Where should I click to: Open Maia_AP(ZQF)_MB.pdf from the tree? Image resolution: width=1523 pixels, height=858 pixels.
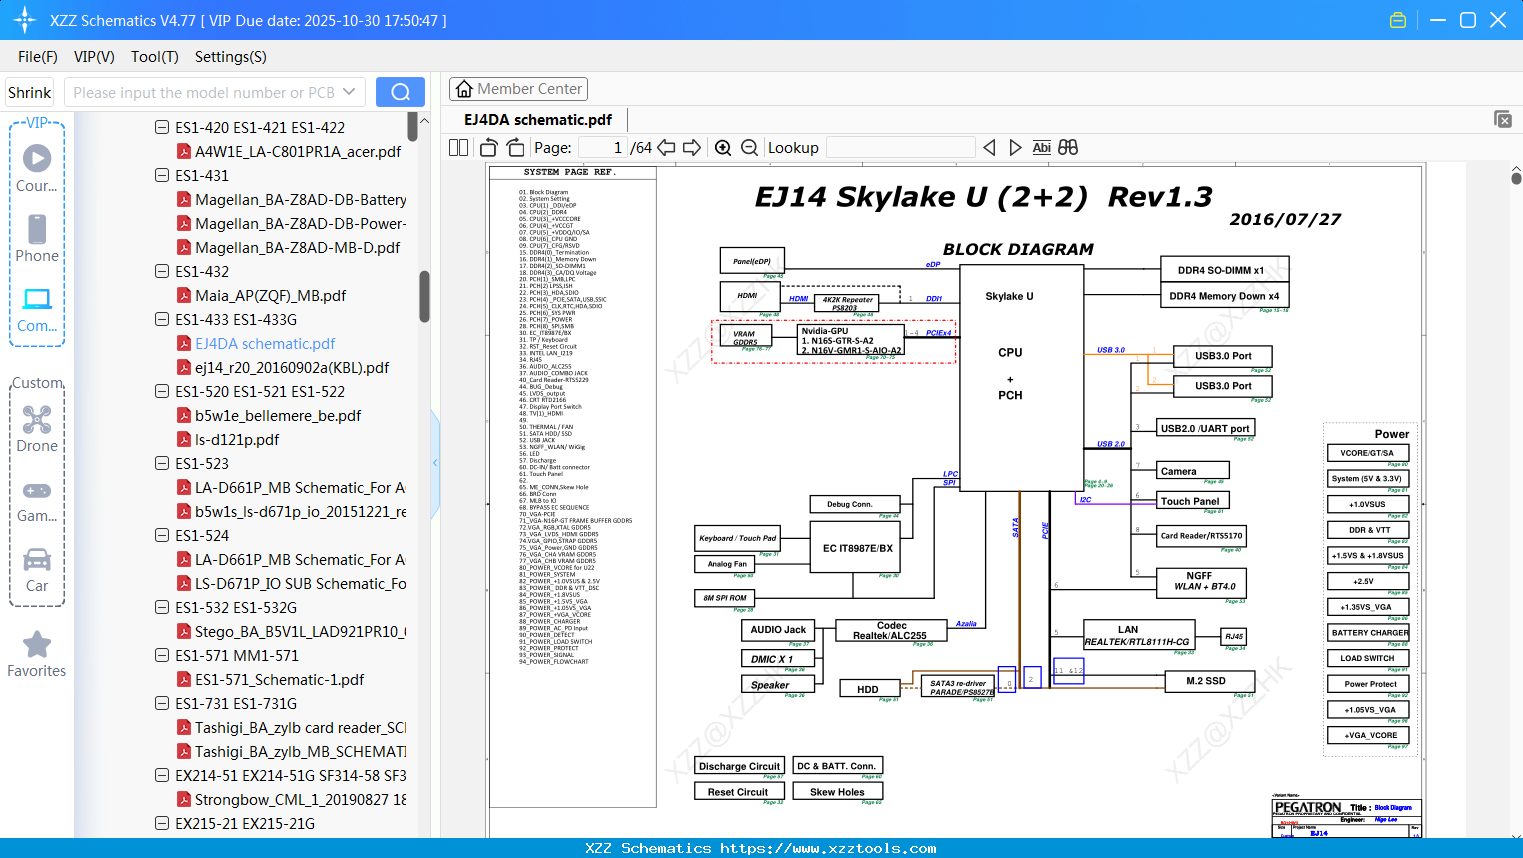(270, 296)
